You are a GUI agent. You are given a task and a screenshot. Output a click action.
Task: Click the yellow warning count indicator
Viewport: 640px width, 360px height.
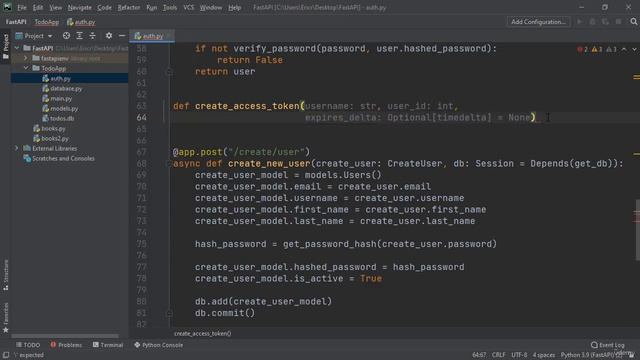597,49
